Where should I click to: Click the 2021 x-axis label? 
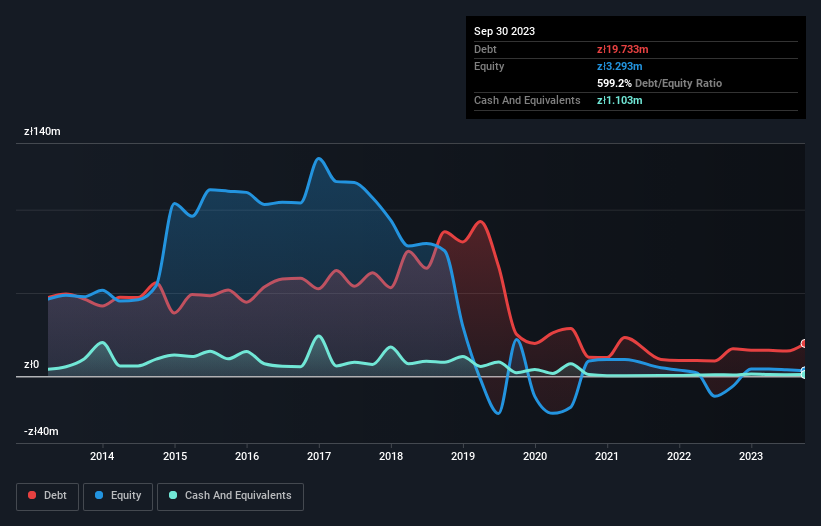tap(607, 456)
